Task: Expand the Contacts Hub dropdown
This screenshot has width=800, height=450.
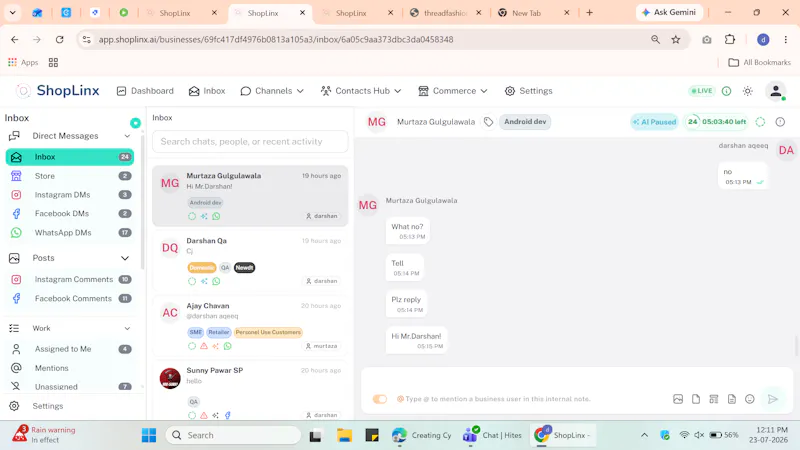Action: click(361, 91)
